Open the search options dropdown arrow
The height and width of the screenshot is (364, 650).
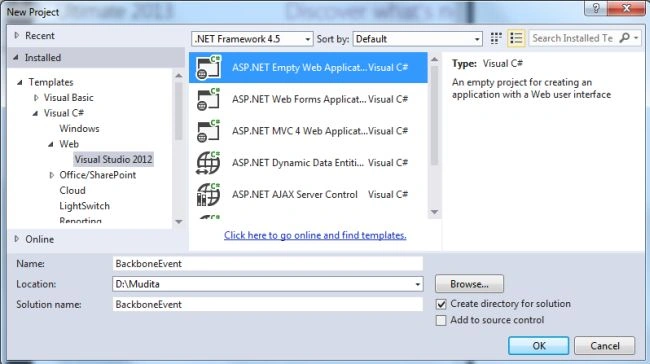[x=636, y=38]
